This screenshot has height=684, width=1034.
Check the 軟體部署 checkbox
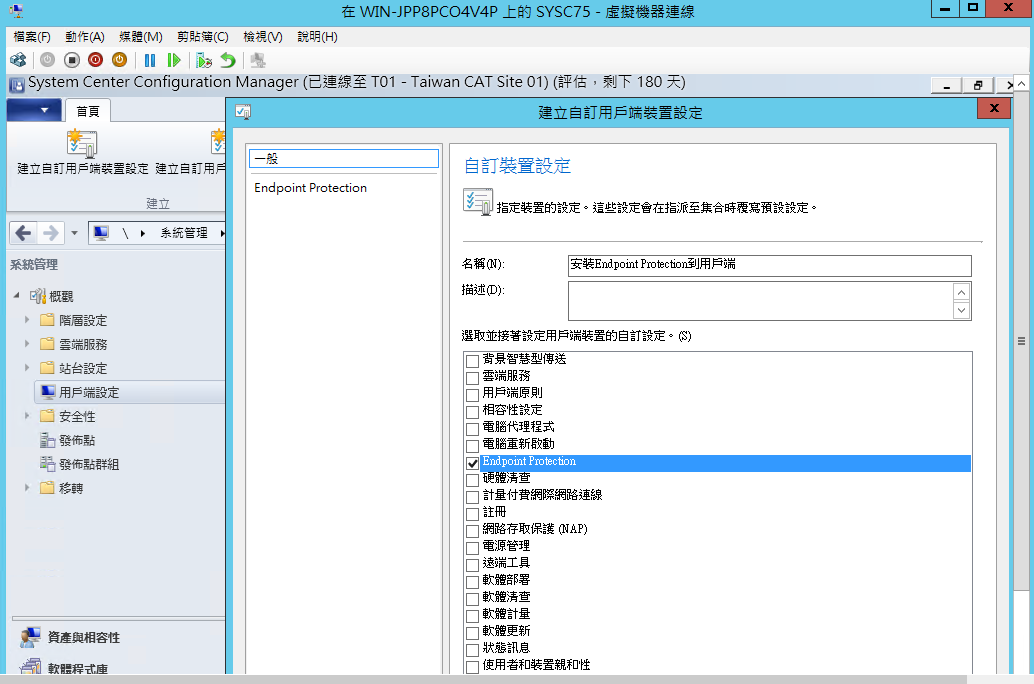click(472, 582)
